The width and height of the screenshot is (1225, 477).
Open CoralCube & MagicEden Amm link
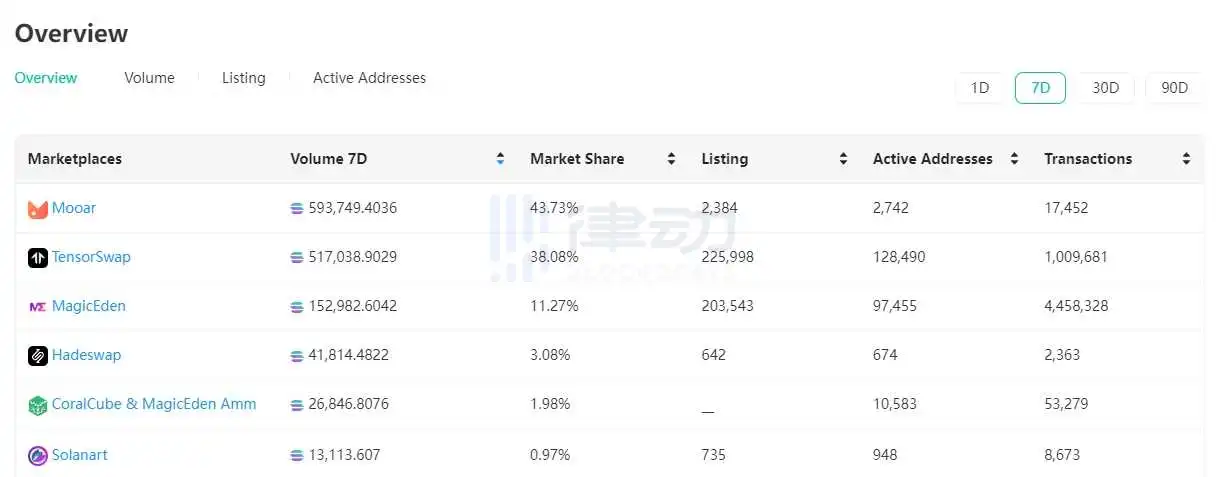pyautogui.click(x=154, y=404)
